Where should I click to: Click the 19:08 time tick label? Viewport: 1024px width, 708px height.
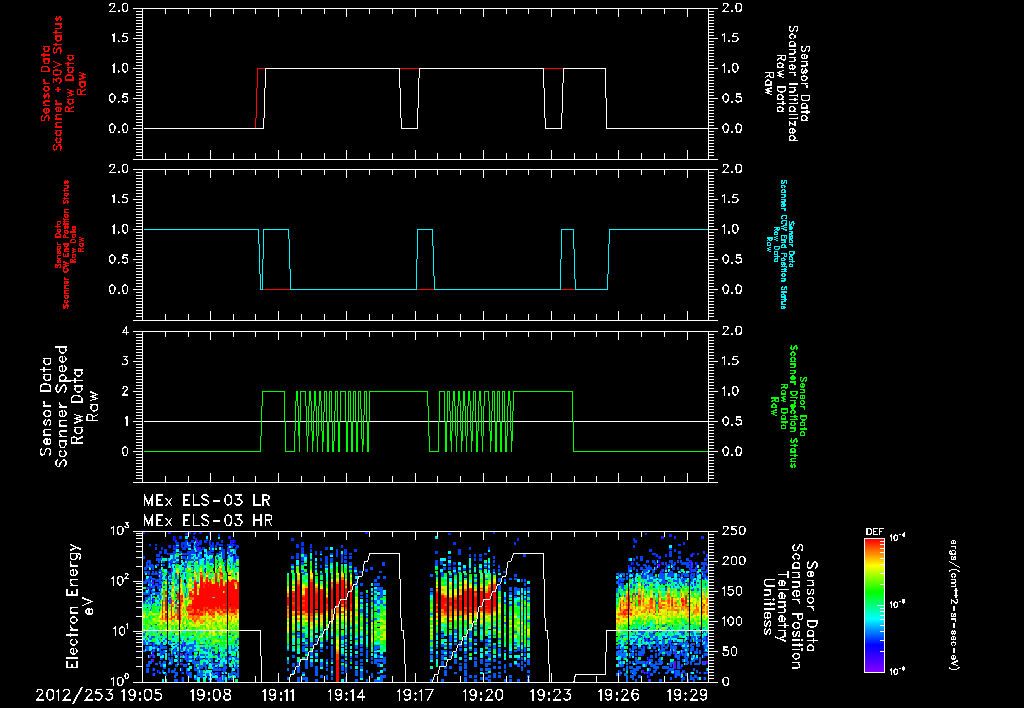click(x=210, y=696)
